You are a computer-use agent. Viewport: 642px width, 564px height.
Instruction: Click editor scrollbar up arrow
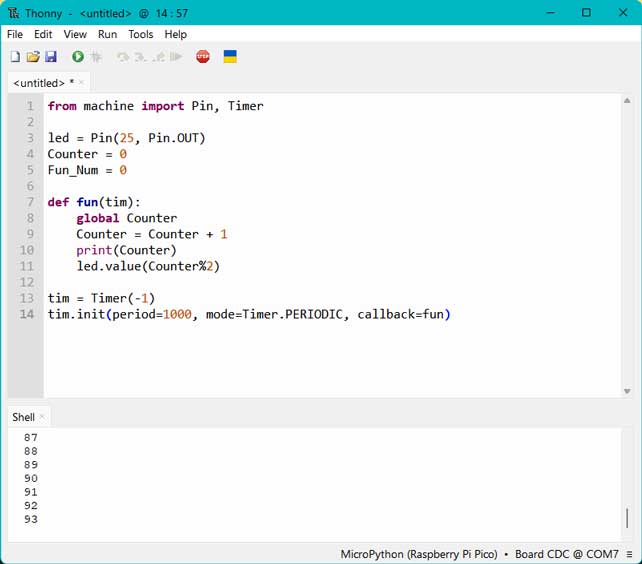(627, 101)
